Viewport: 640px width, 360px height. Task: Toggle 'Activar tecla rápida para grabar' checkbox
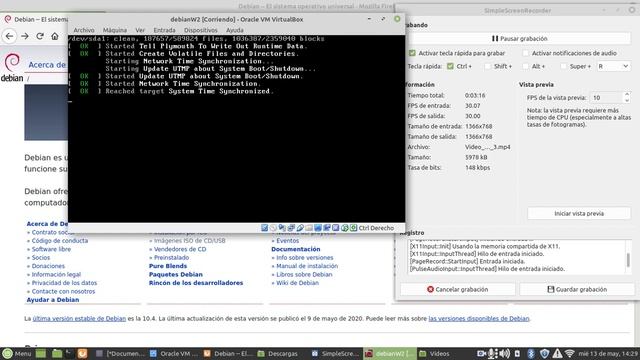[x=412, y=53]
